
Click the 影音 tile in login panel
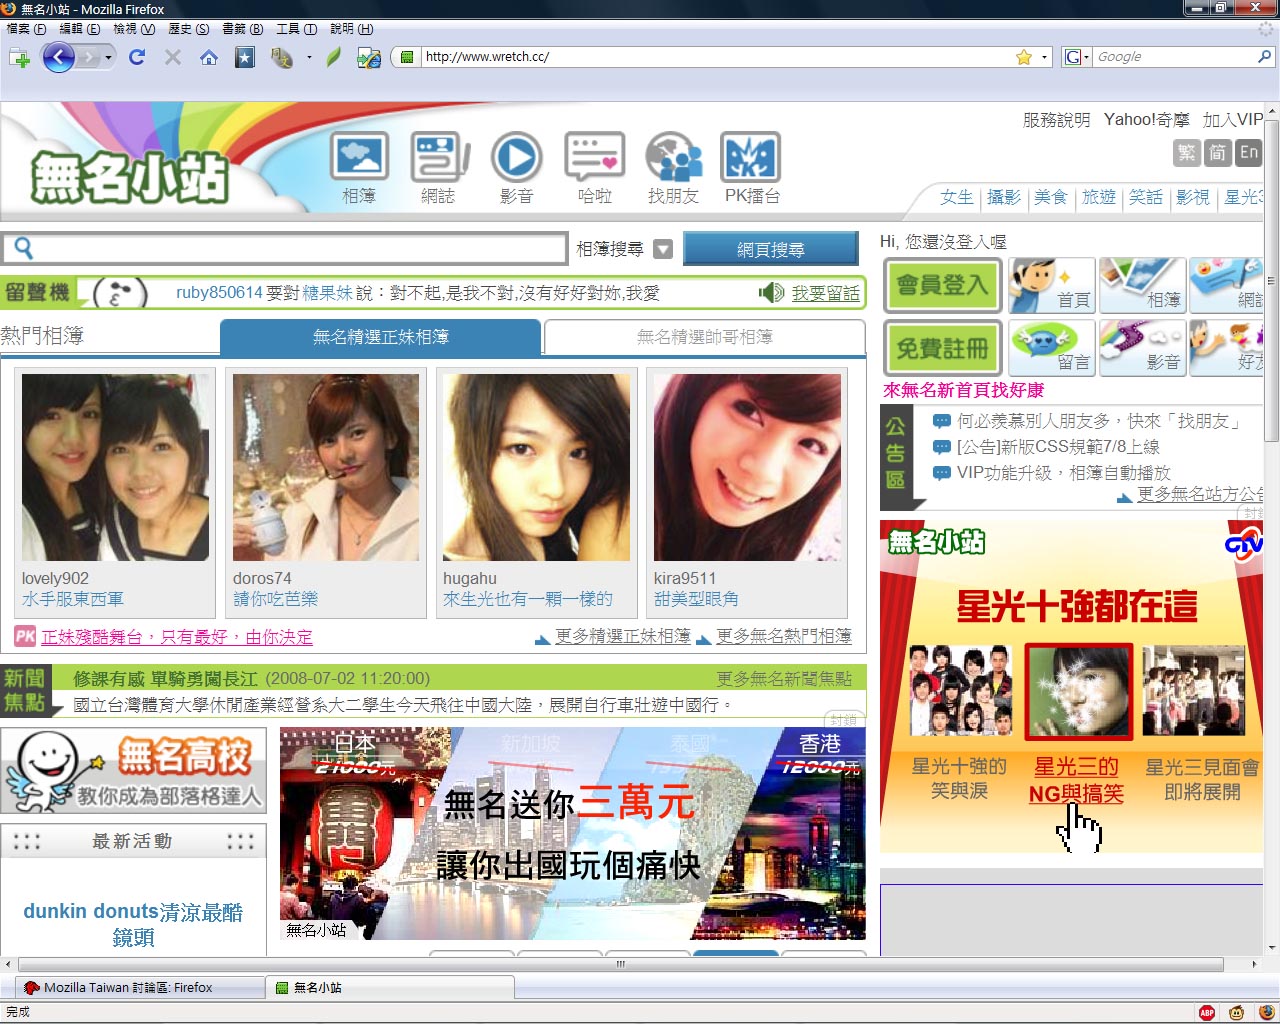(x=1142, y=348)
